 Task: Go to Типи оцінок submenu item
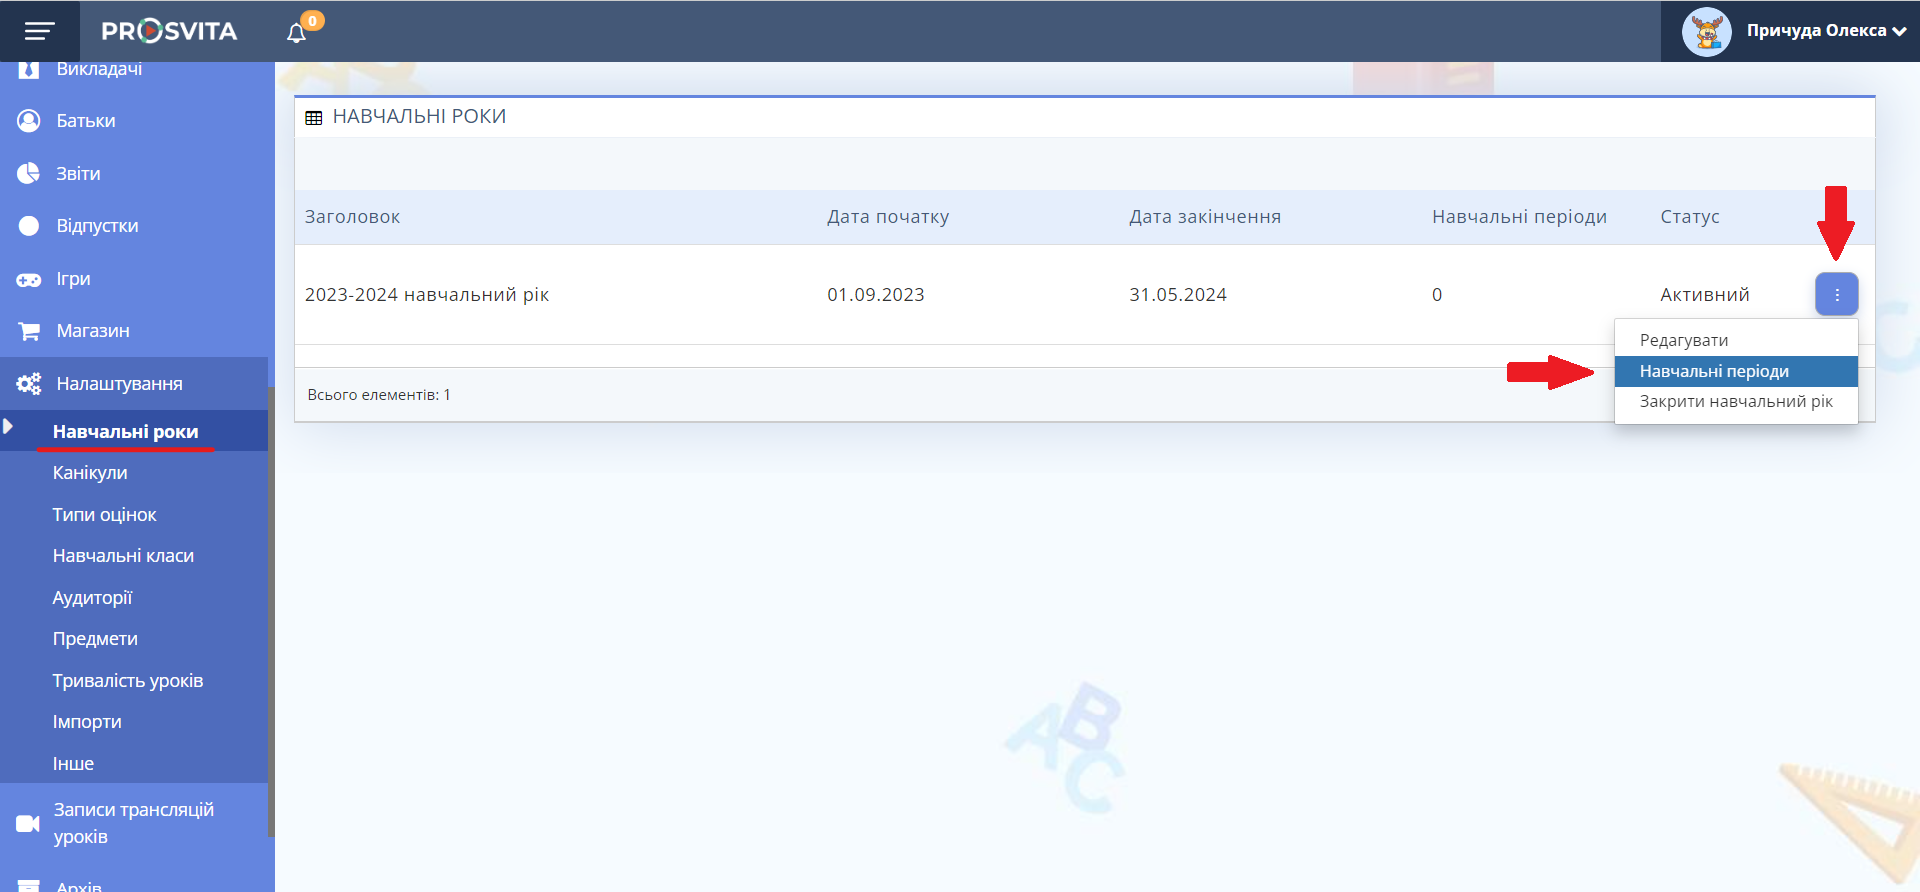(x=104, y=515)
